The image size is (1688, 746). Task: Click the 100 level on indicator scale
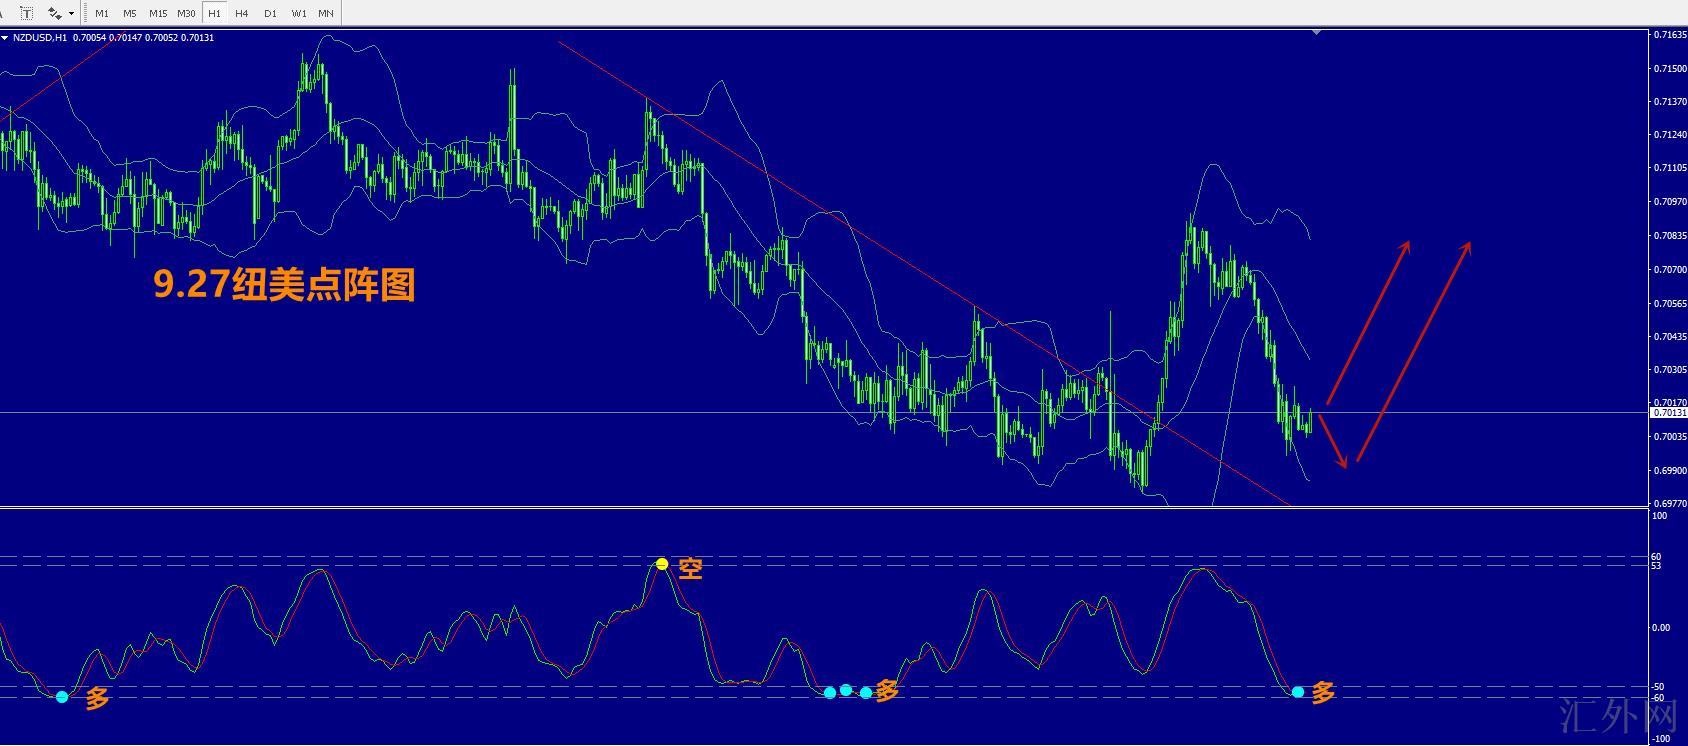point(1660,516)
